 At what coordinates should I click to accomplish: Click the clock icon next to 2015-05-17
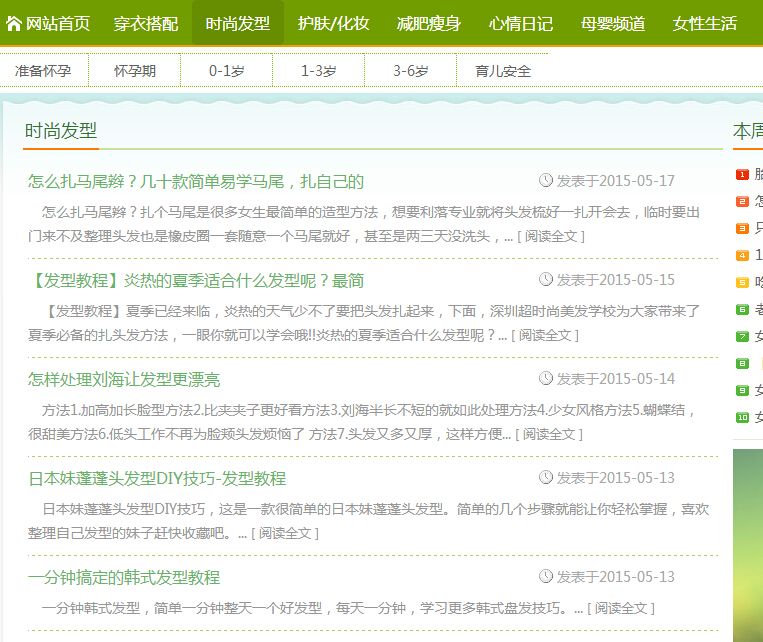(546, 181)
